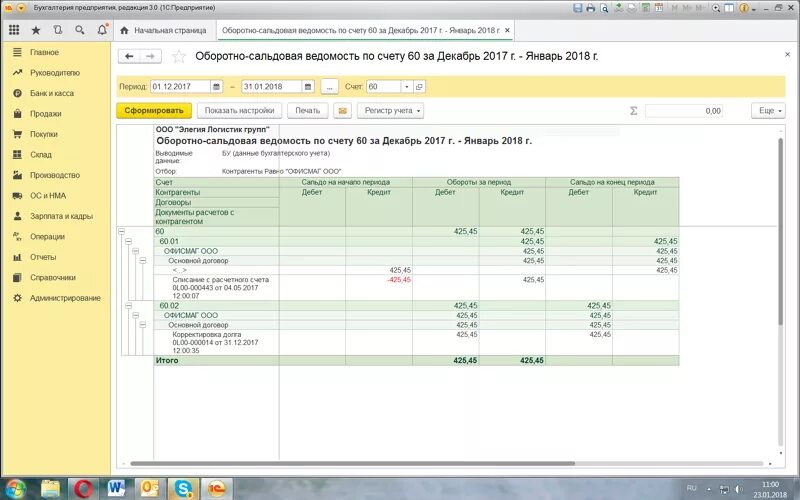
Task: Click the panel layout icon in title bar
Action: [730, 8]
